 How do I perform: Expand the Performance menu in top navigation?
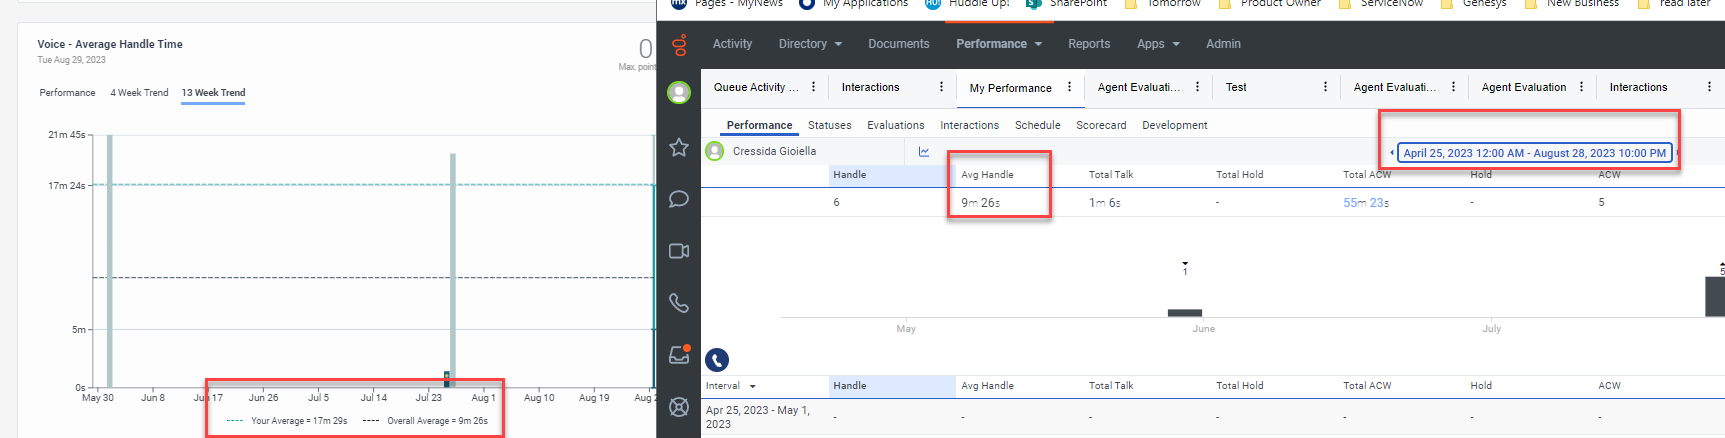pos(999,44)
